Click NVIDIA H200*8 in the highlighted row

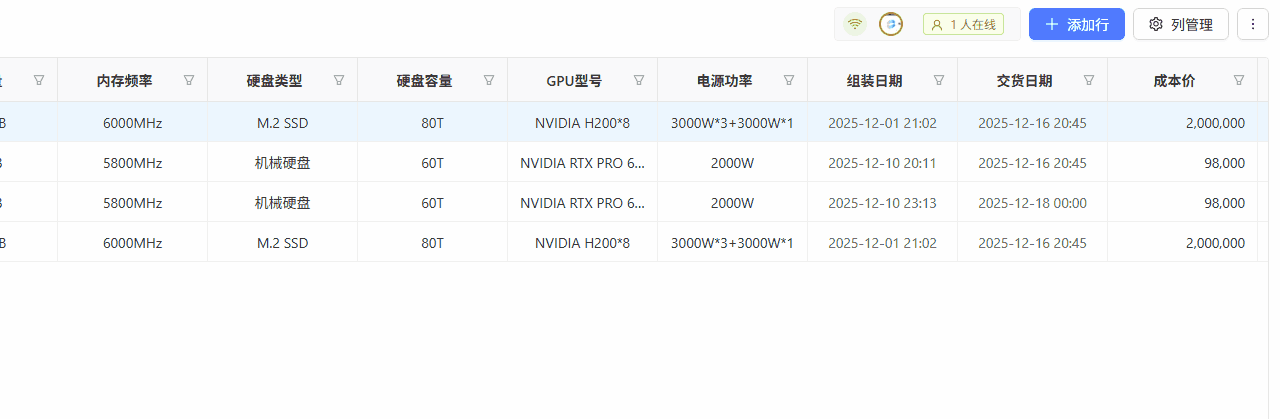(582, 123)
